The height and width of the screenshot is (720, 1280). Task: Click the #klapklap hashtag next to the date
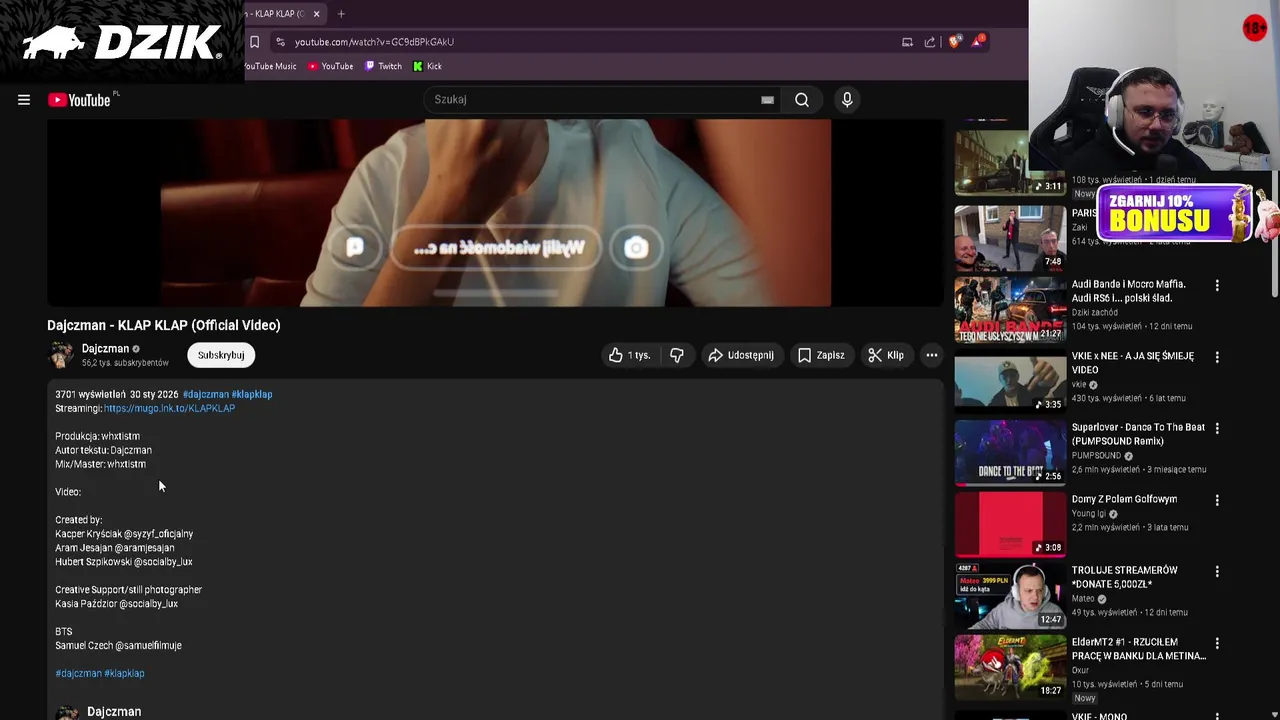[x=252, y=394]
